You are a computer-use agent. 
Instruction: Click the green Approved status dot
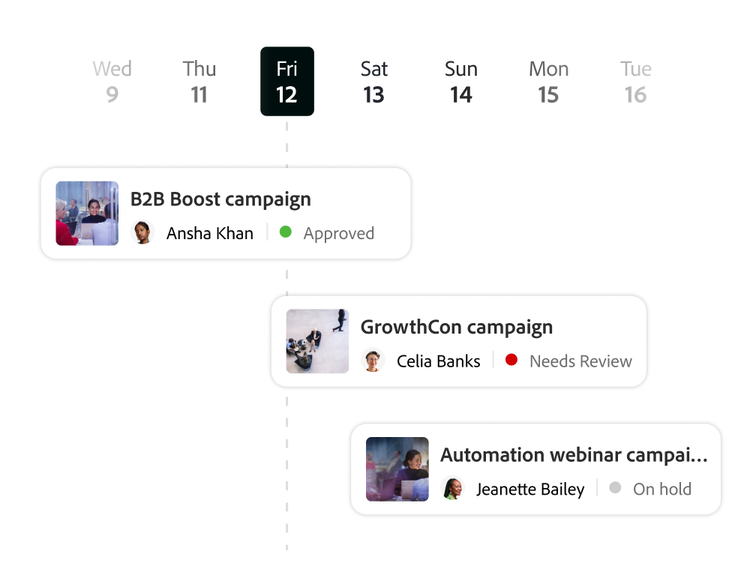[286, 232]
